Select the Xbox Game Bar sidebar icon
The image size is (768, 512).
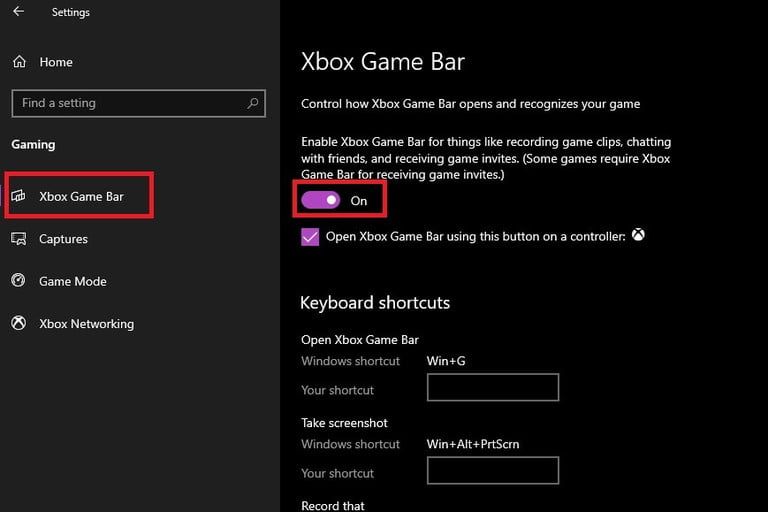19,196
